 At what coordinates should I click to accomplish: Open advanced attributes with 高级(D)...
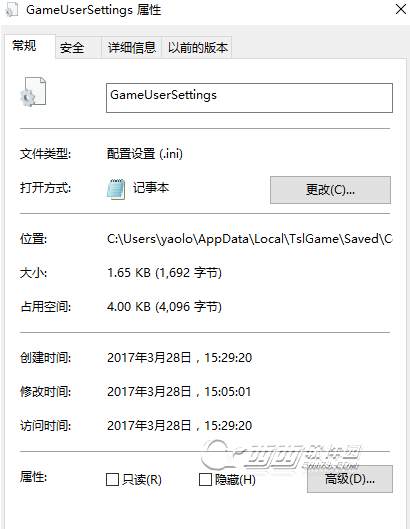(x=350, y=479)
